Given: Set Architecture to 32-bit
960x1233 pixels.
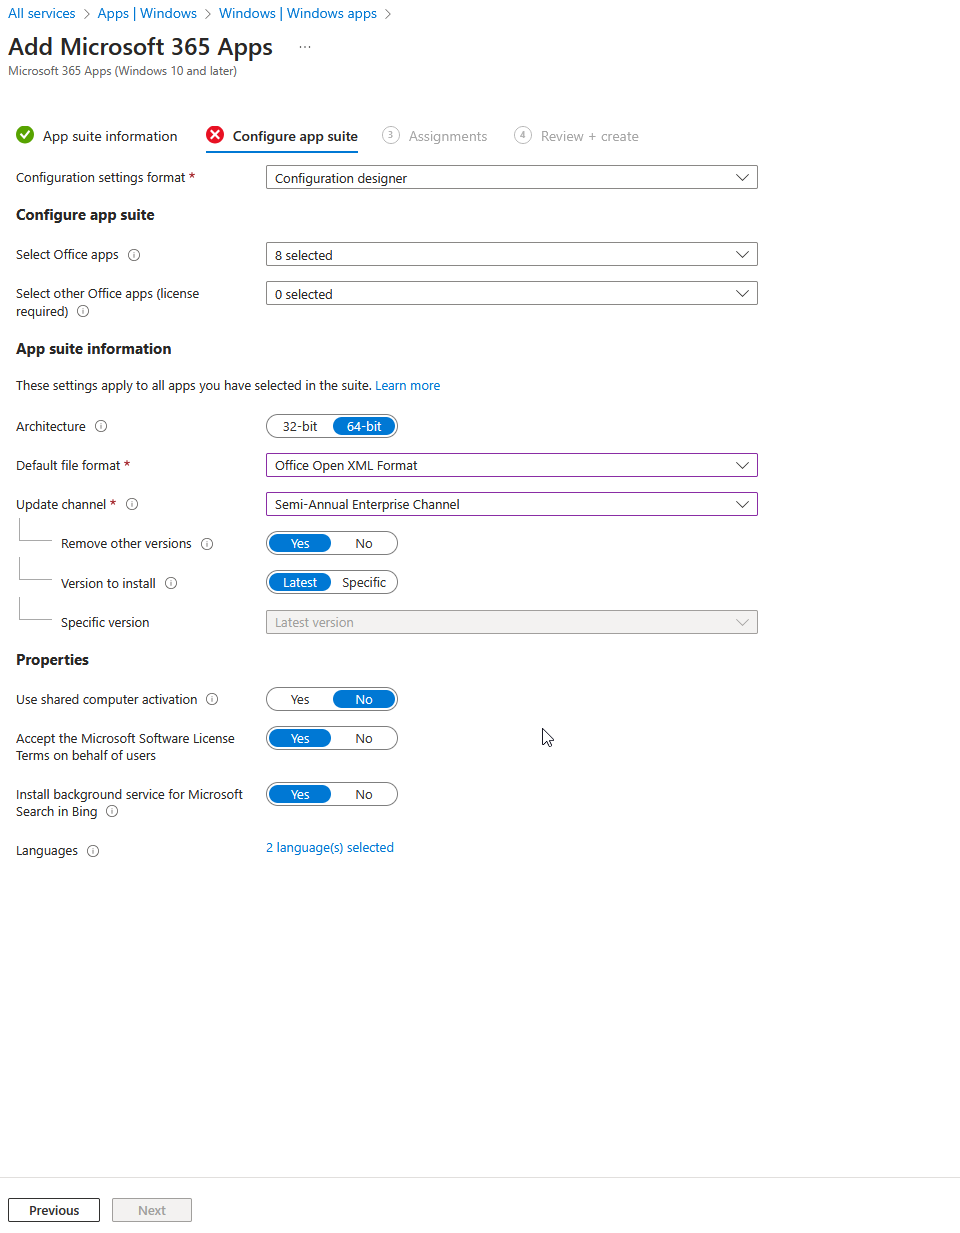Looking at the screenshot, I should (x=299, y=426).
